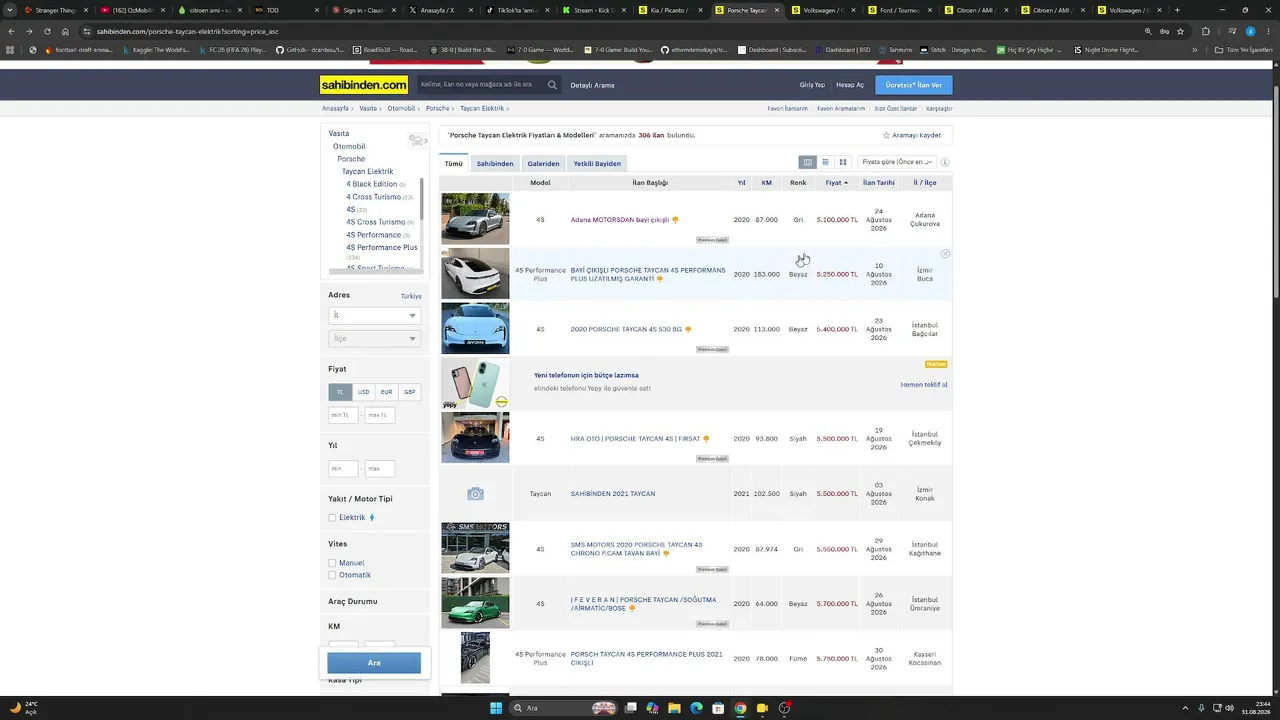Open Giriş Yap login link
This screenshot has height=720, width=1280.
point(812,85)
